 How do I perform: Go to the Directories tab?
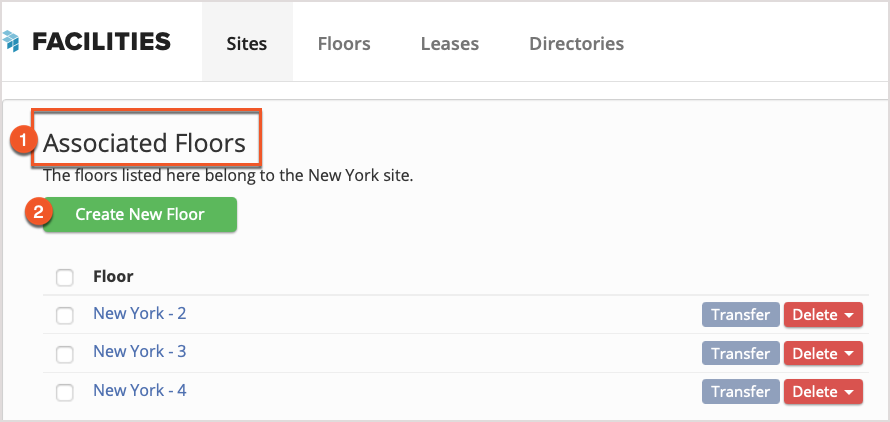pyautogui.click(x=576, y=44)
